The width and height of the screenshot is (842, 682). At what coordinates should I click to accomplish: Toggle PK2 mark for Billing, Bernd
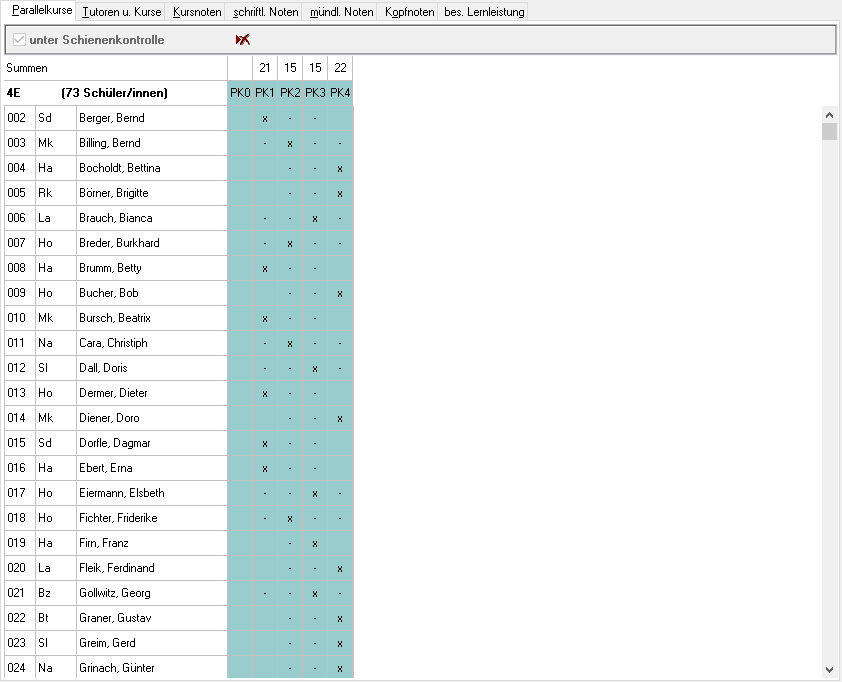point(290,143)
